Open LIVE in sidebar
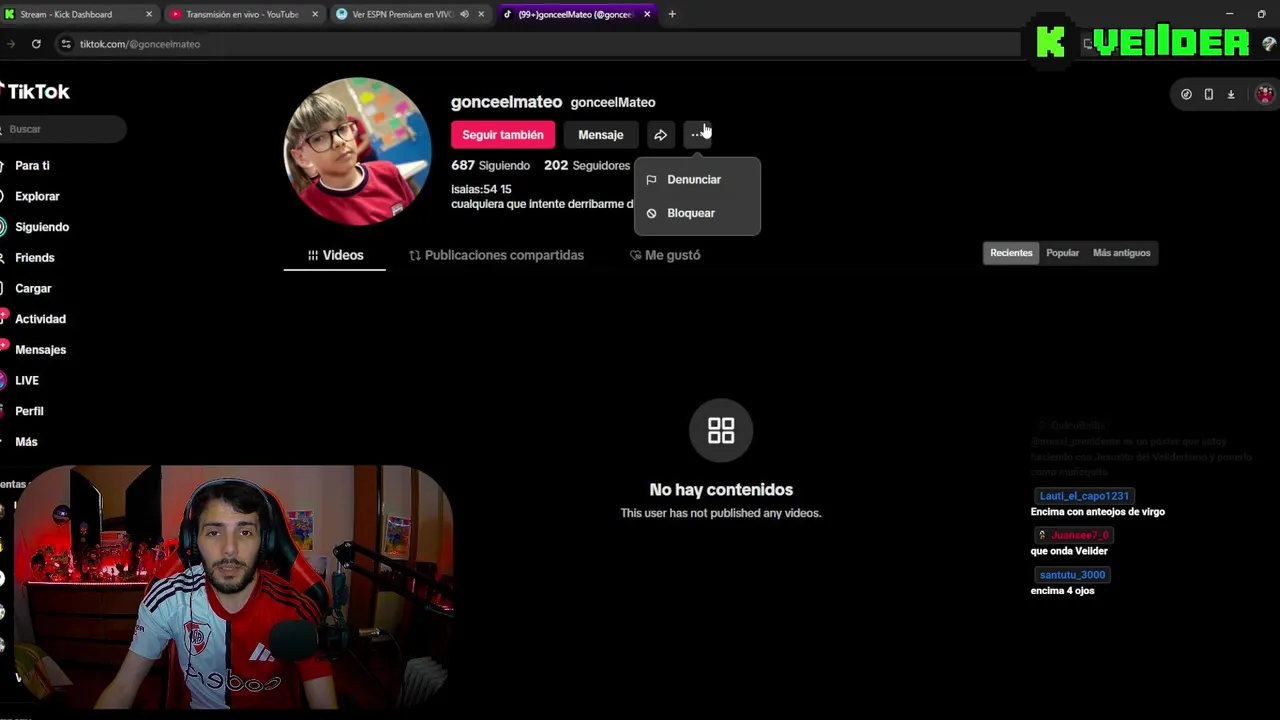 tap(26, 381)
